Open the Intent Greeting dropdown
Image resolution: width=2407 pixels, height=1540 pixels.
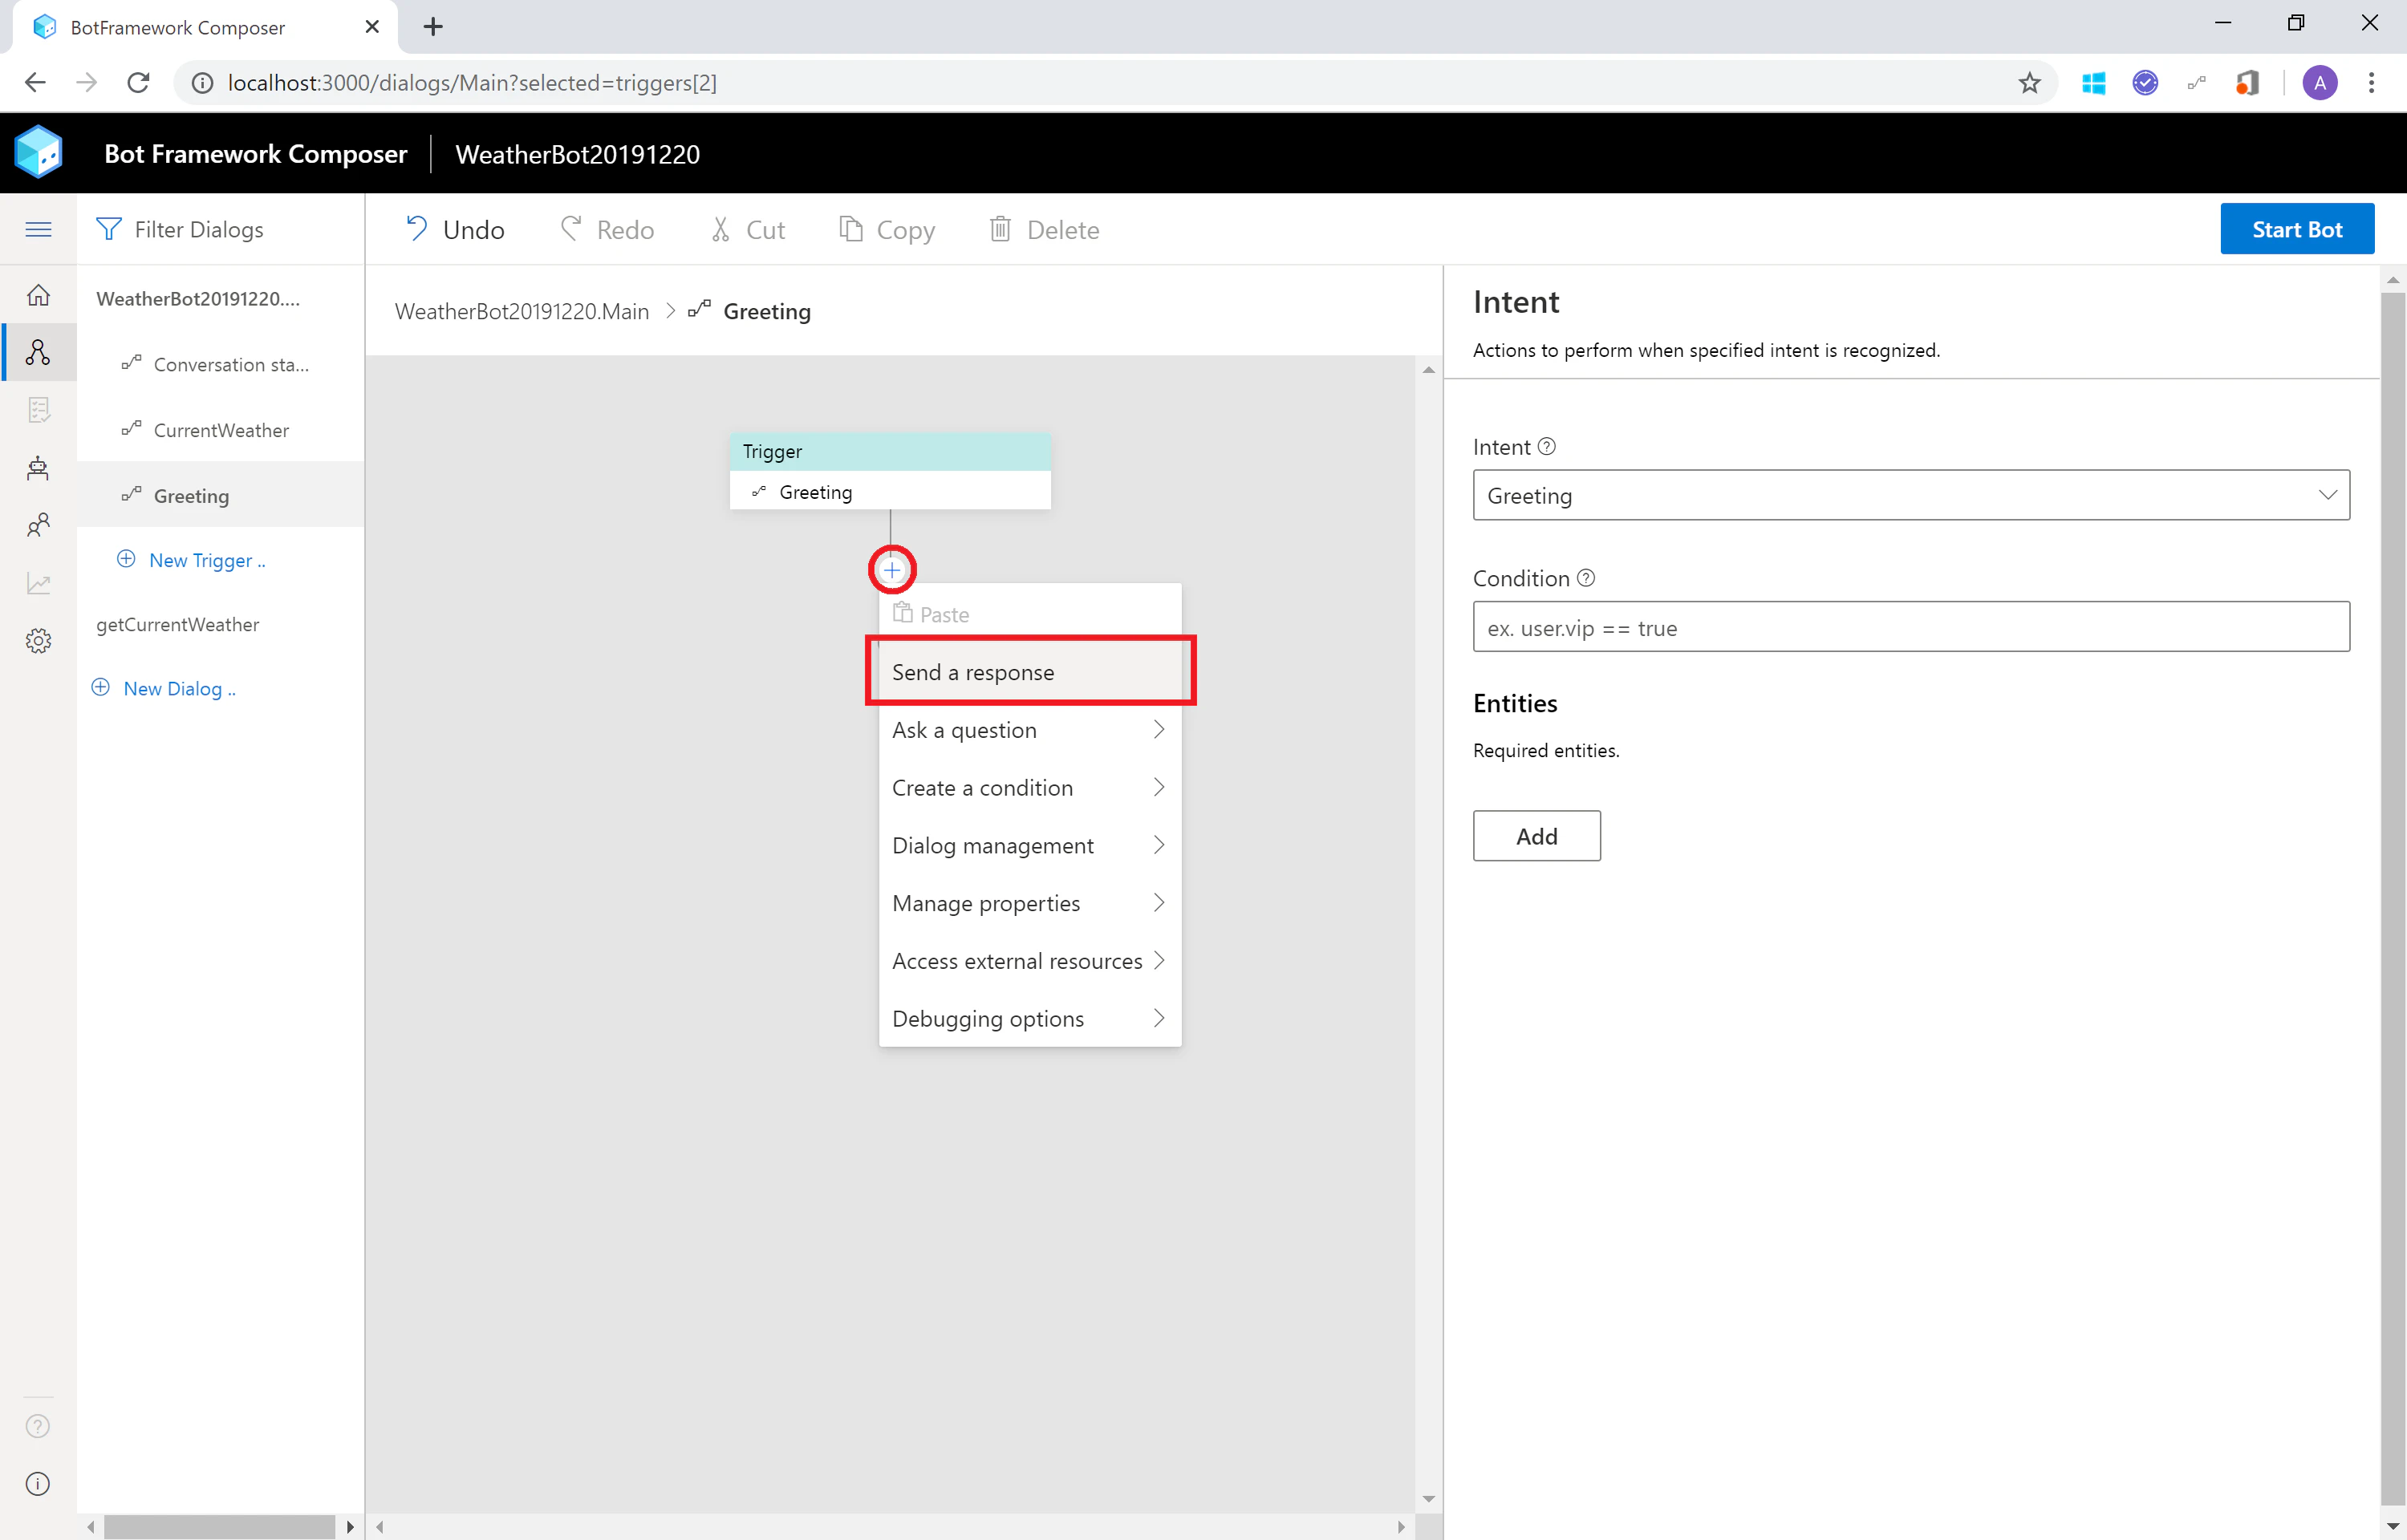point(1911,495)
